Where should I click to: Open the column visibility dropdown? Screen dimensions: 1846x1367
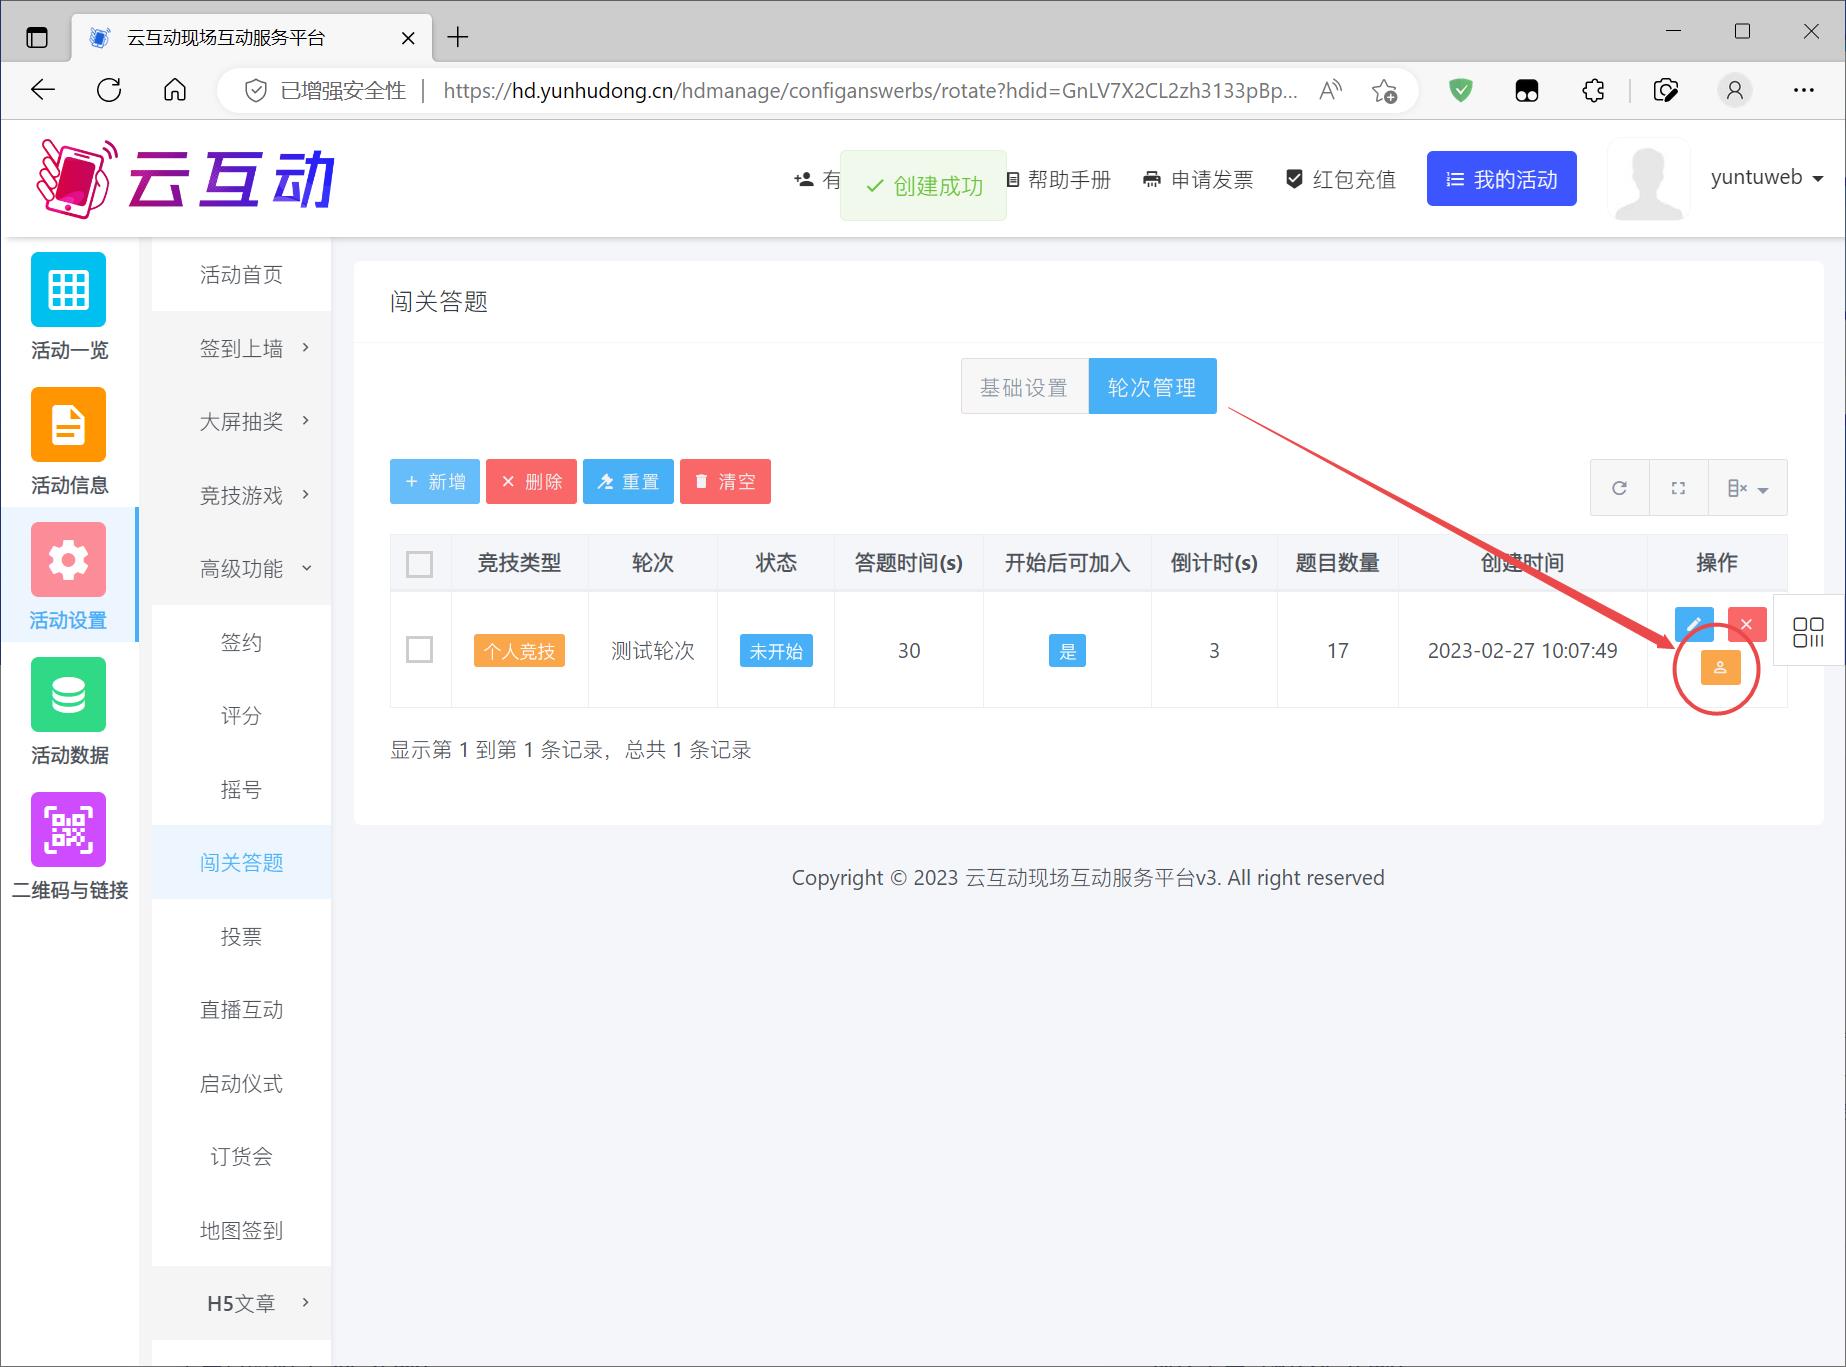point(1747,488)
